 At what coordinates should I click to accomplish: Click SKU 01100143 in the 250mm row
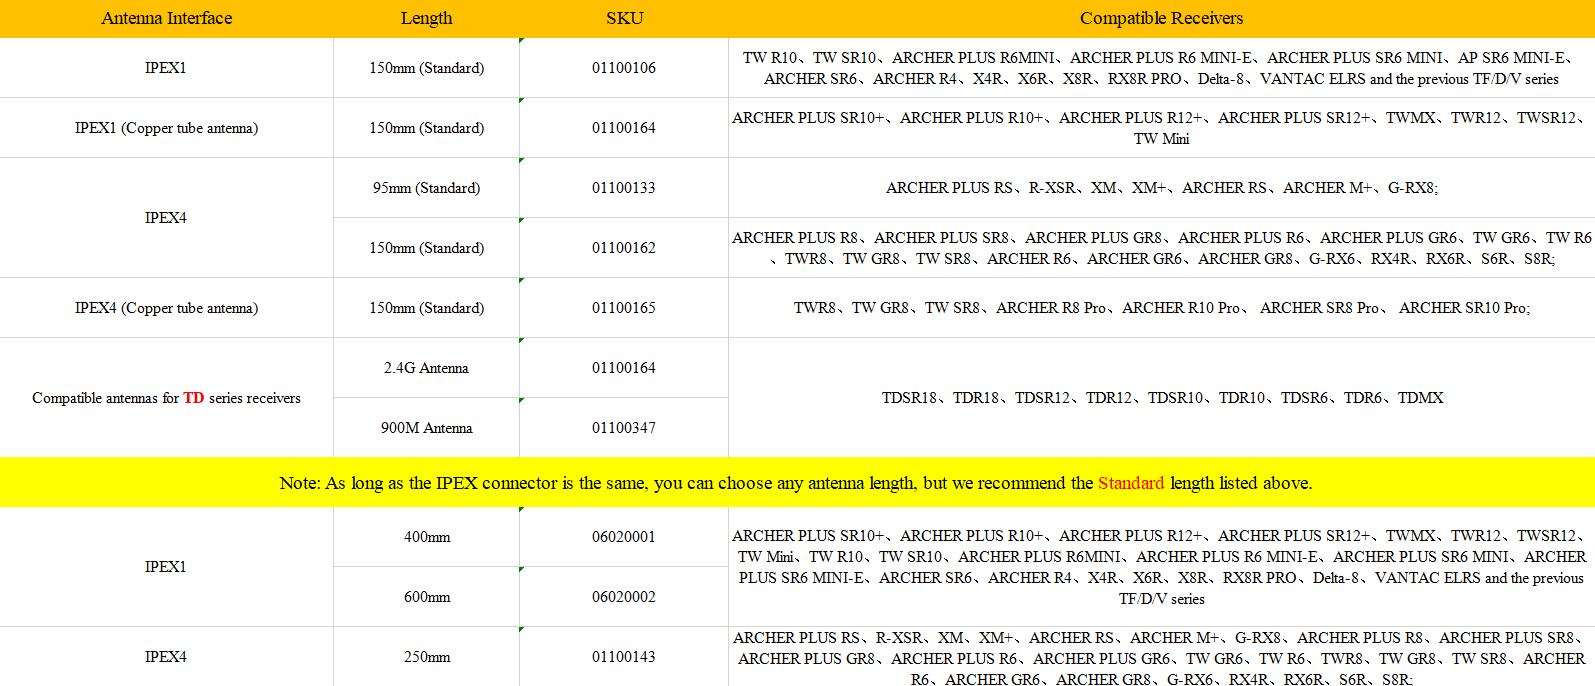pyautogui.click(x=624, y=657)
